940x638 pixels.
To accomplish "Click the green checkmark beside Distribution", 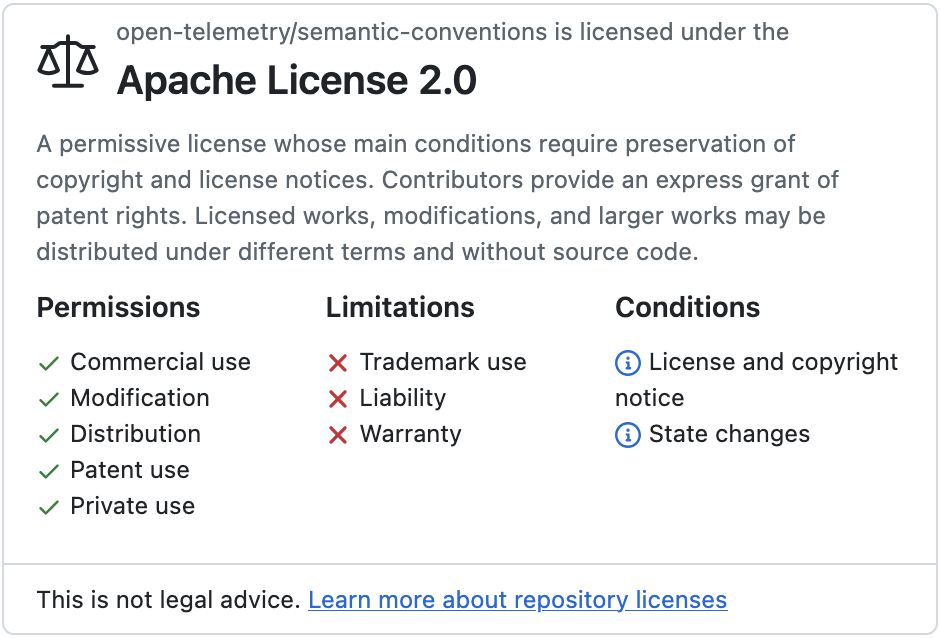I will (48, 435).
